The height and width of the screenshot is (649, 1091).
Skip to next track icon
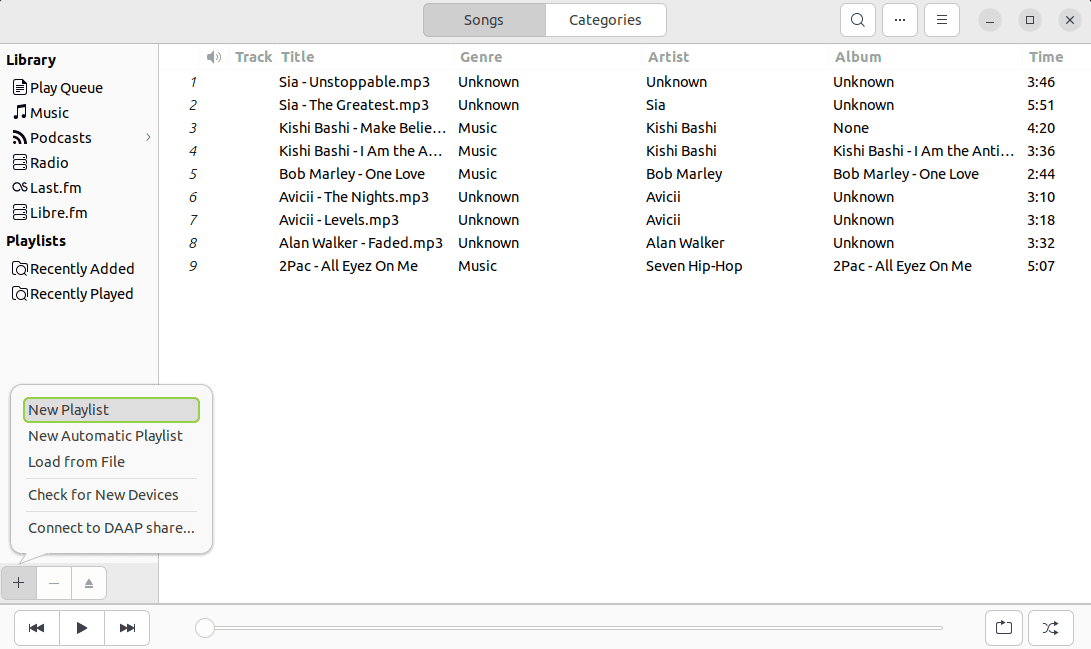coord(126,627)
